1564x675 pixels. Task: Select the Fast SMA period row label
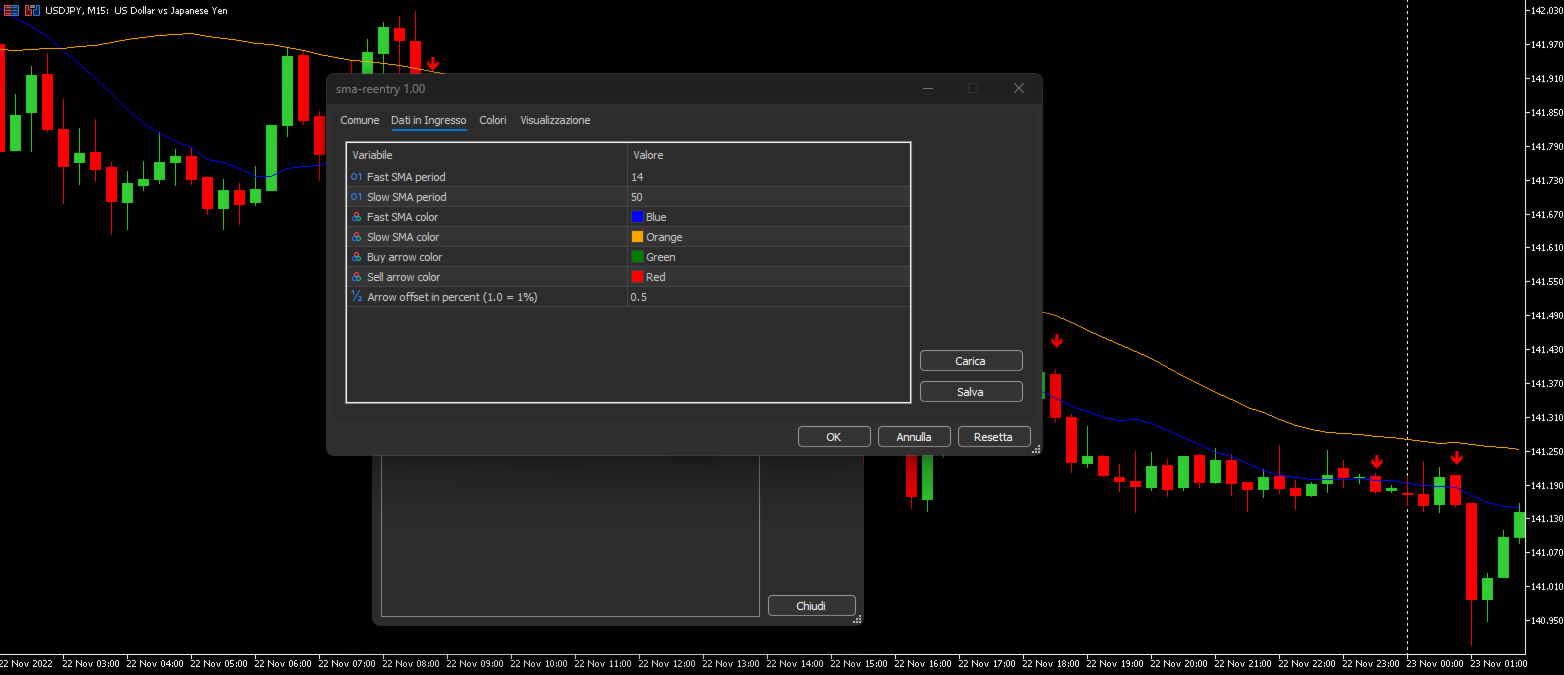click(x=406, y=177)
